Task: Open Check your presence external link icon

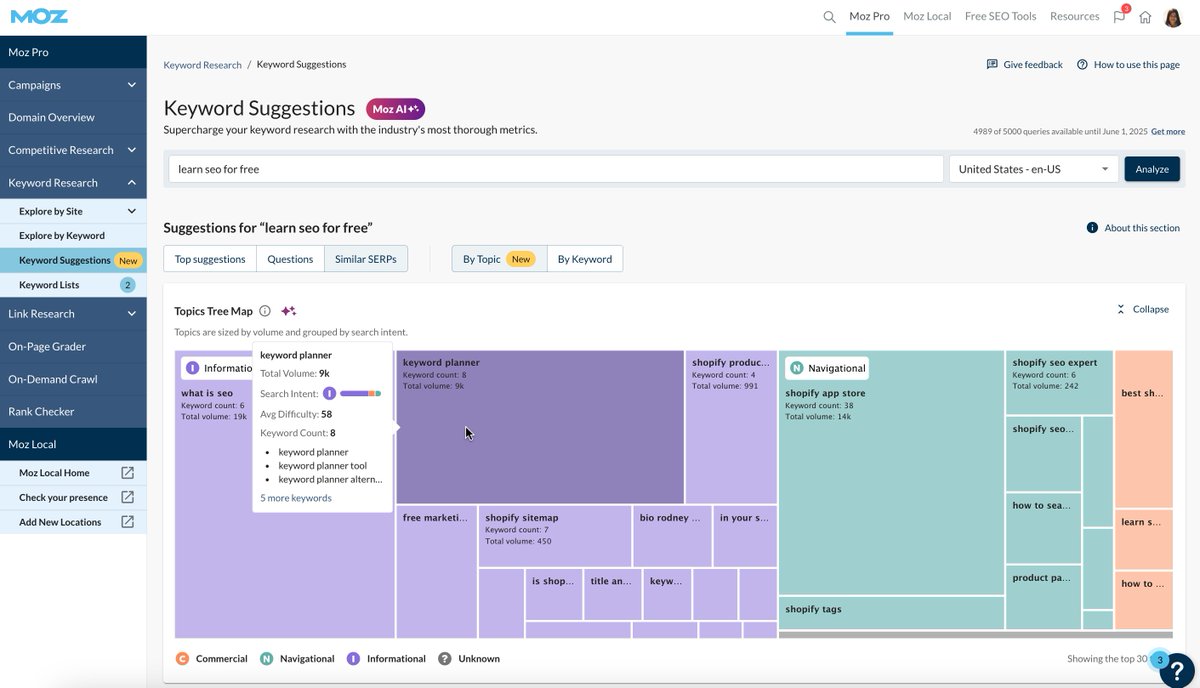Action: click(x=128, y=497)
